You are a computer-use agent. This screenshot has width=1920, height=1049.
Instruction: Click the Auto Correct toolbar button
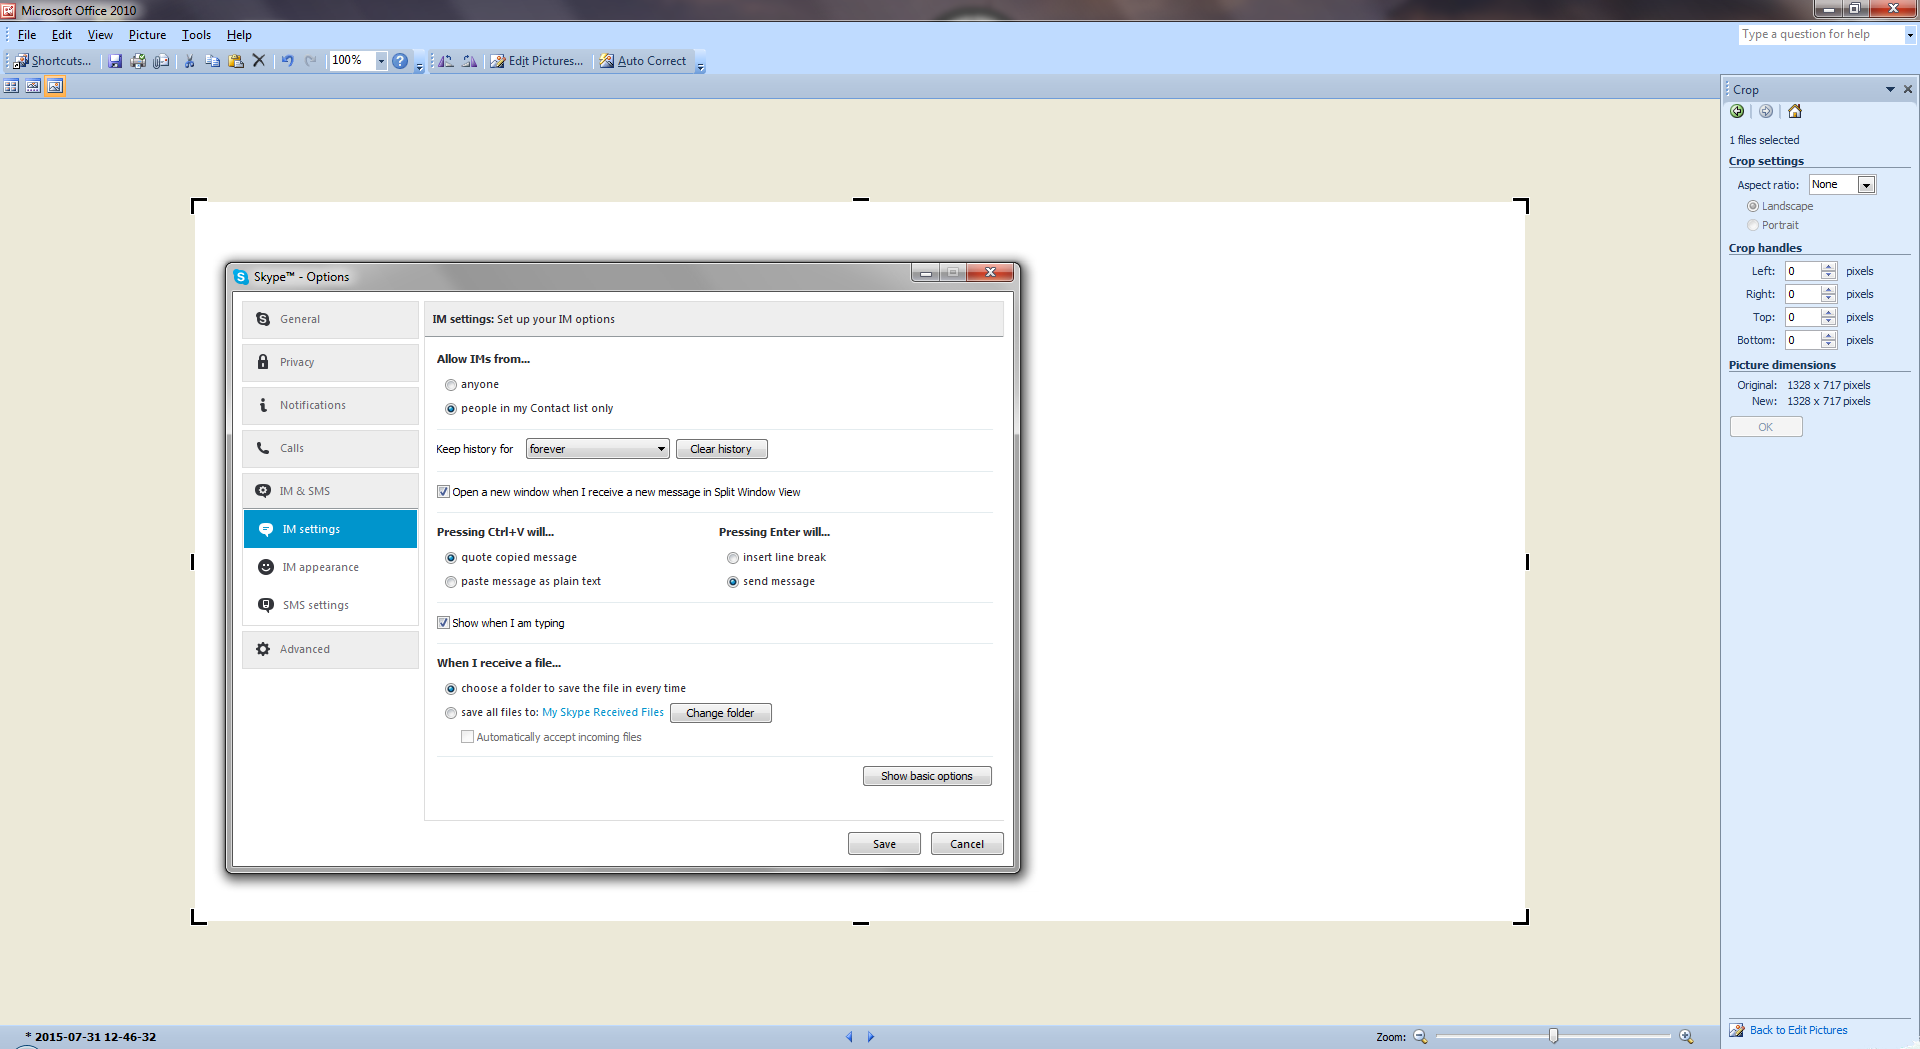click(x=643, y=61)
